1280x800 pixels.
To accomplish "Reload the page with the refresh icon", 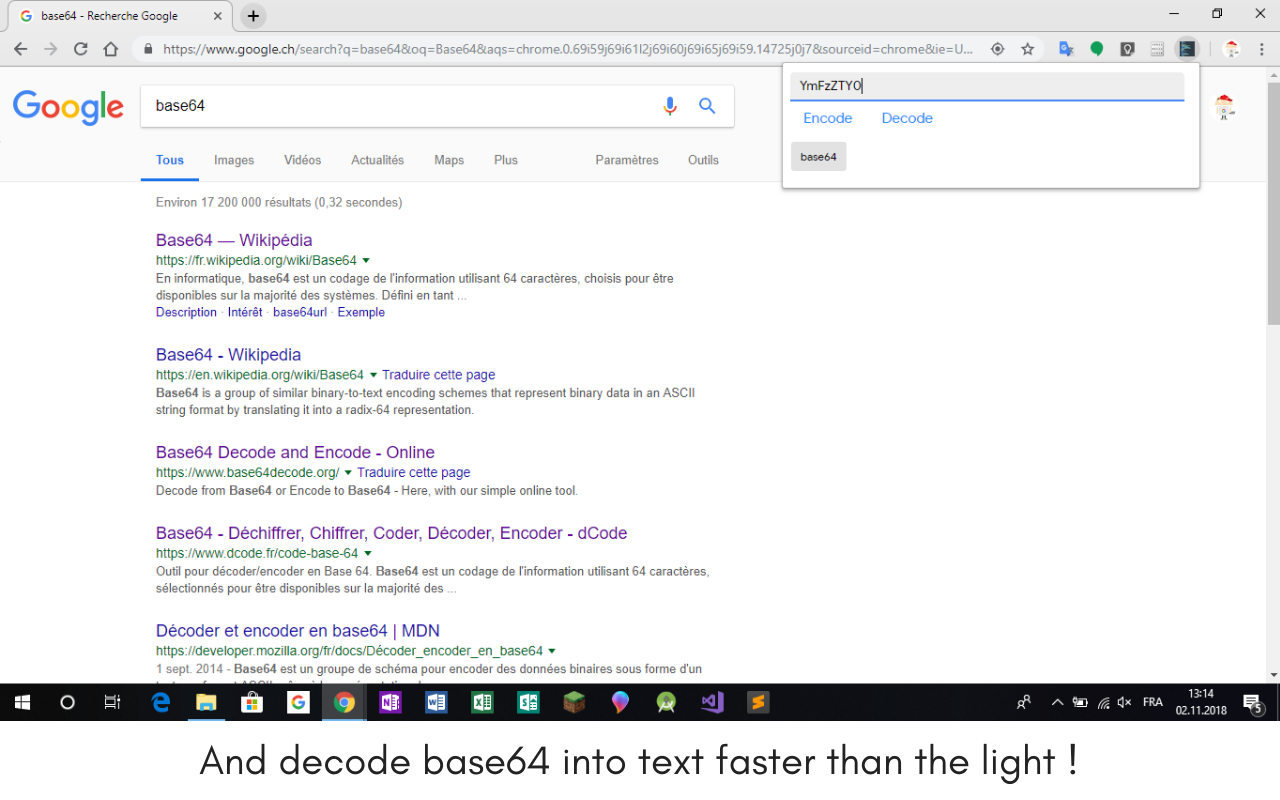I will tap(81, 48).
